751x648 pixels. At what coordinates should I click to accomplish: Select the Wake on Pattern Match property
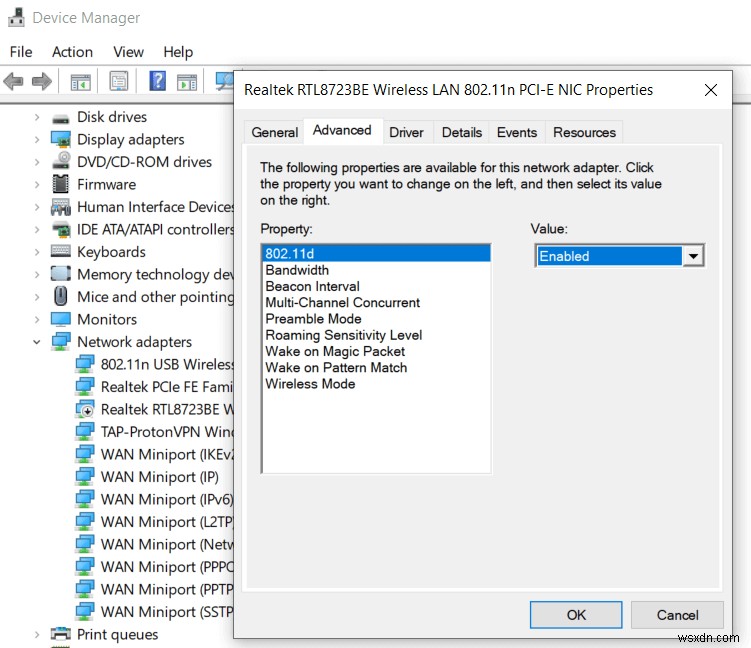point(376,368)
